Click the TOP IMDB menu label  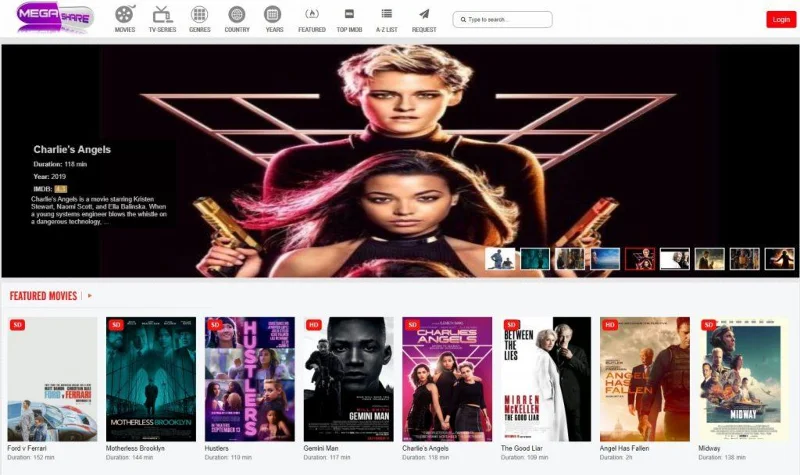tap(349, 30)
